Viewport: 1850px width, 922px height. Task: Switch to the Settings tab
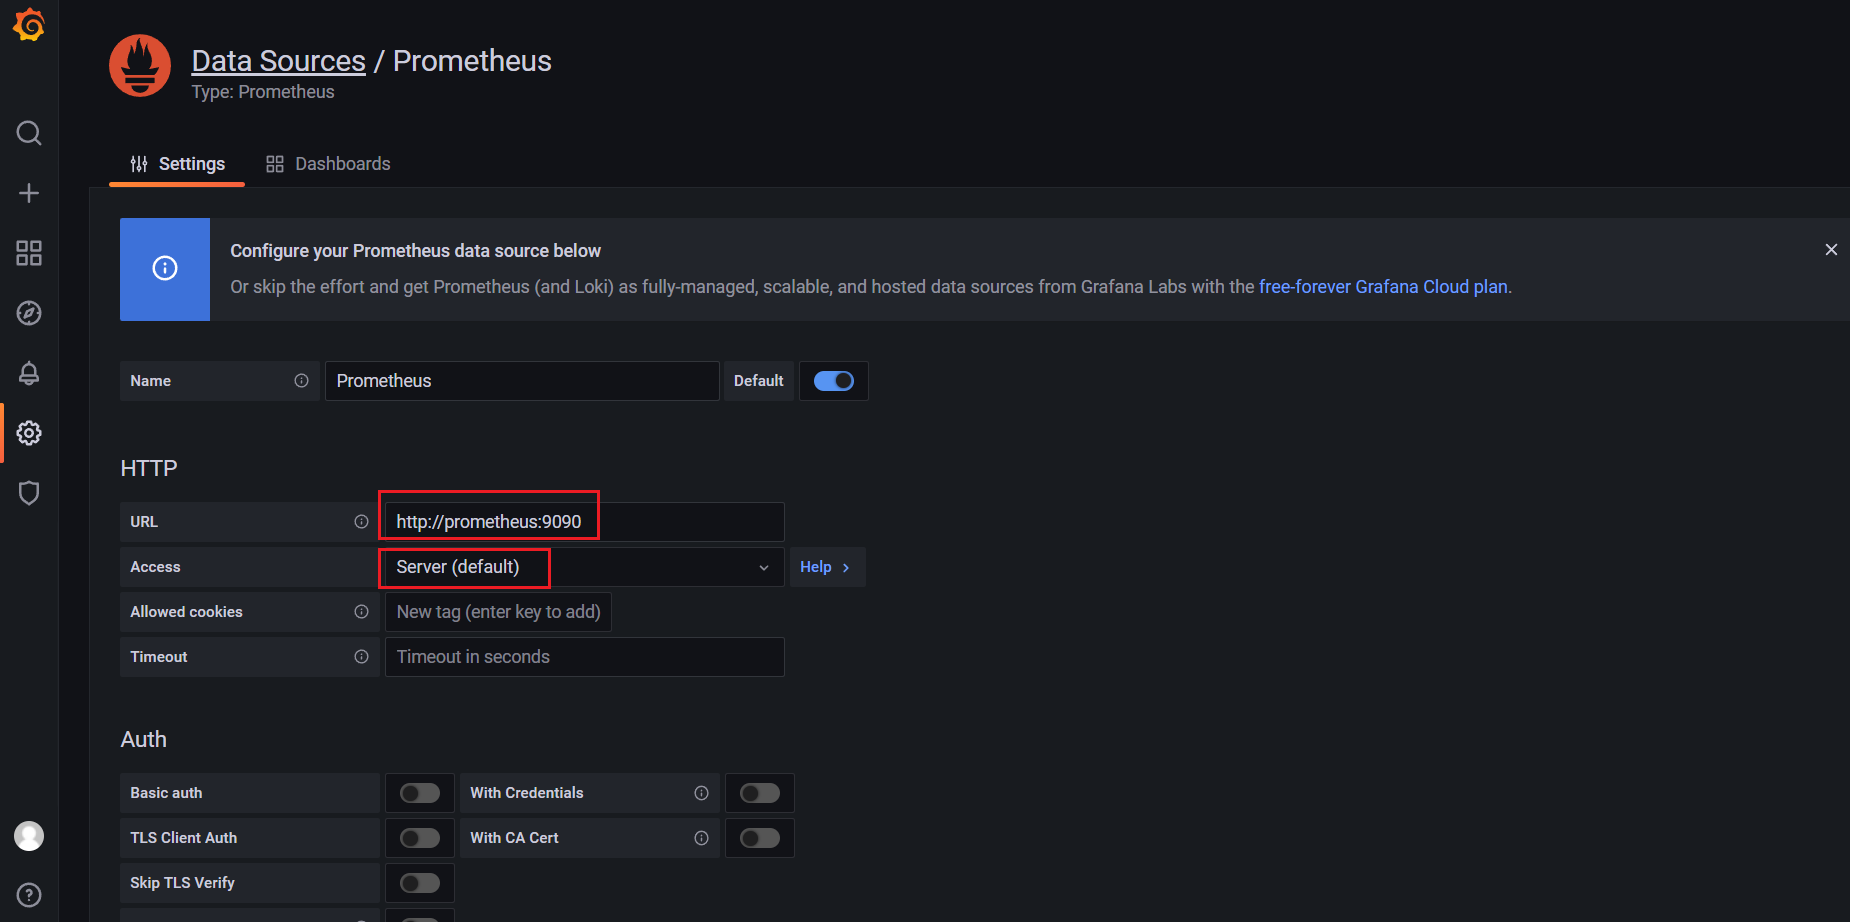tap(177, 164)
